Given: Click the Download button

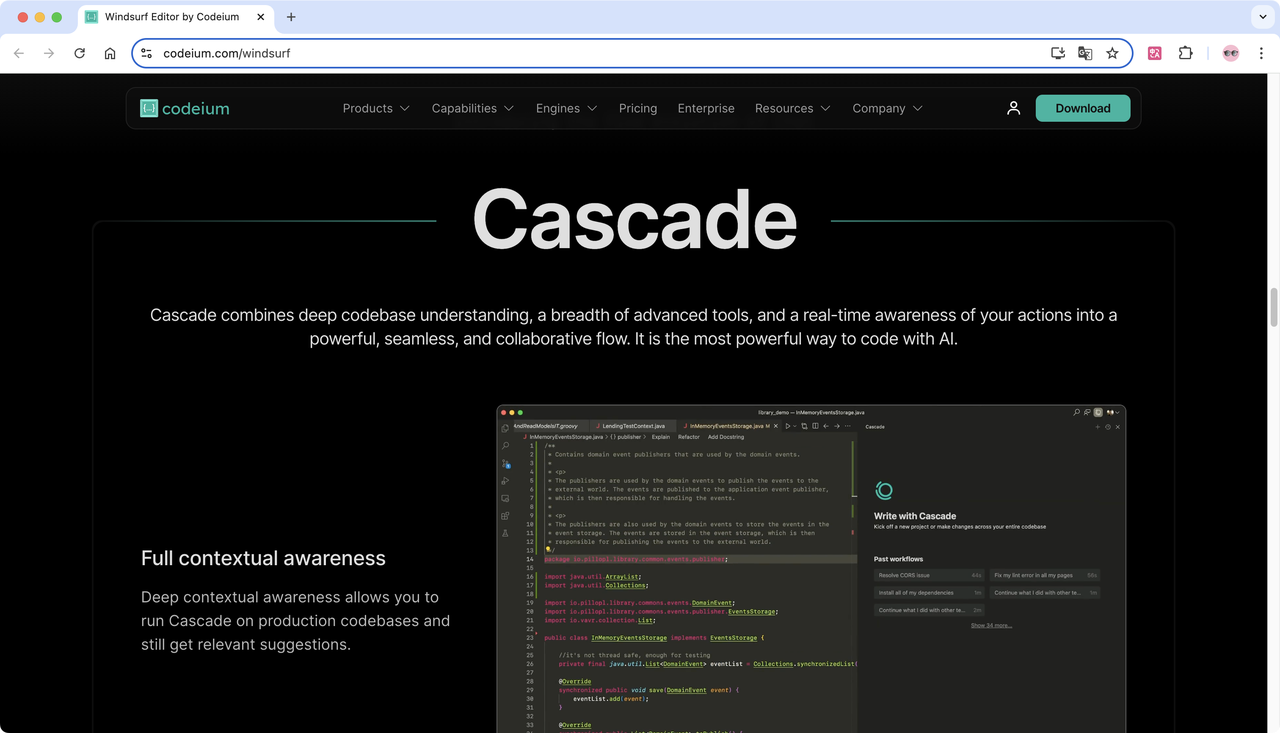Looking at the screenshot, I should click(1083, 108).
